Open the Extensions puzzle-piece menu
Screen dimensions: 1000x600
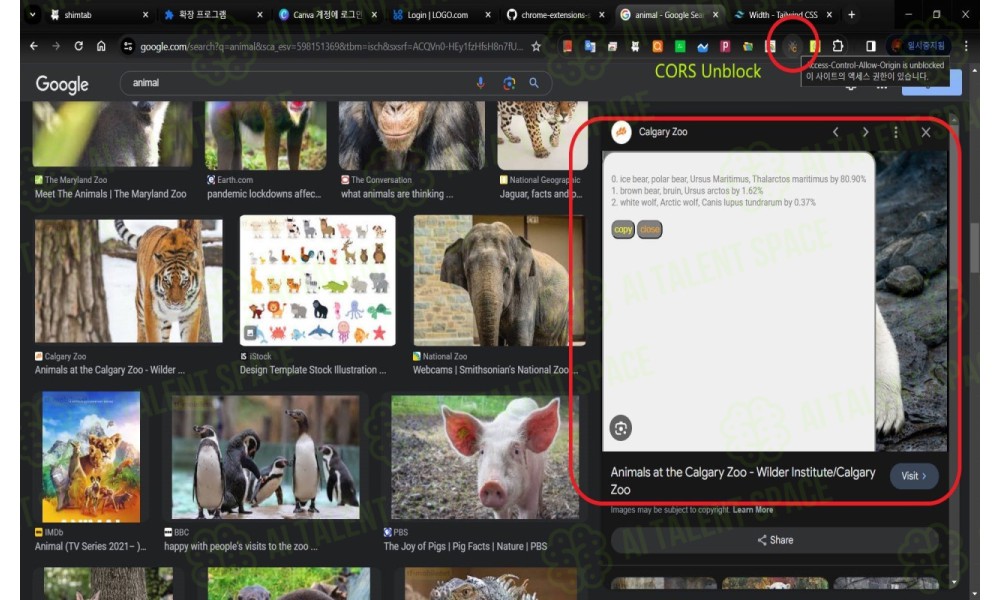click(837, 46)
